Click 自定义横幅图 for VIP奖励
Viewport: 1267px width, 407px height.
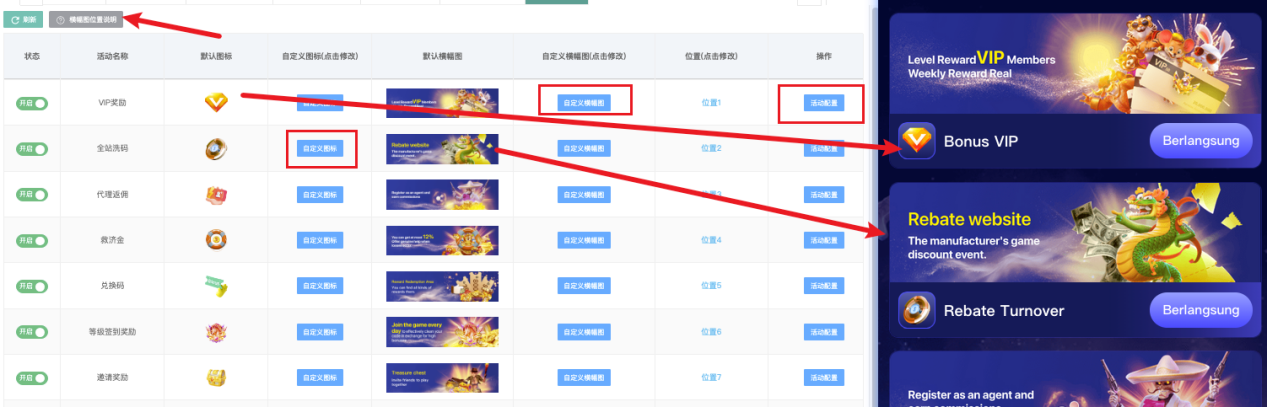click(584, 102)
